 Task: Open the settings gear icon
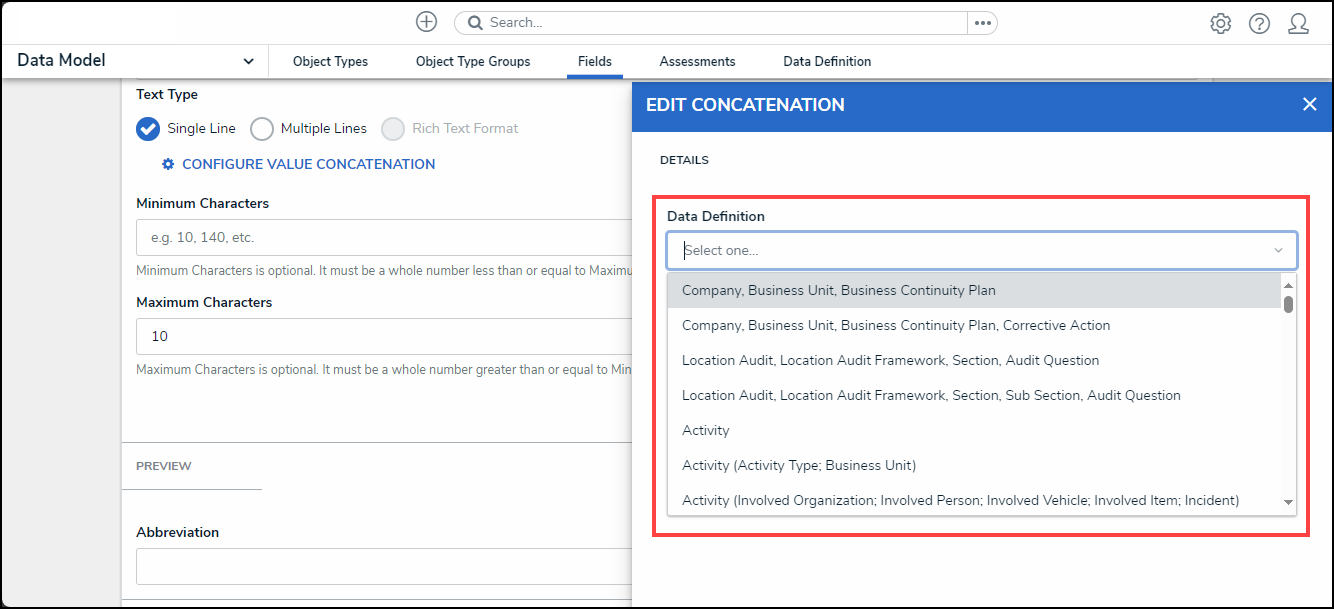(1220, 24)
